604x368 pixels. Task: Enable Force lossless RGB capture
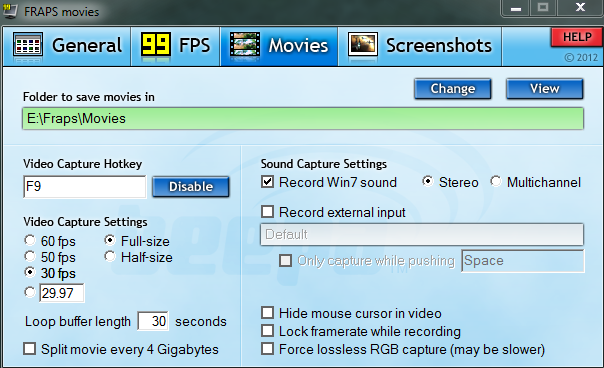[267, 349]
